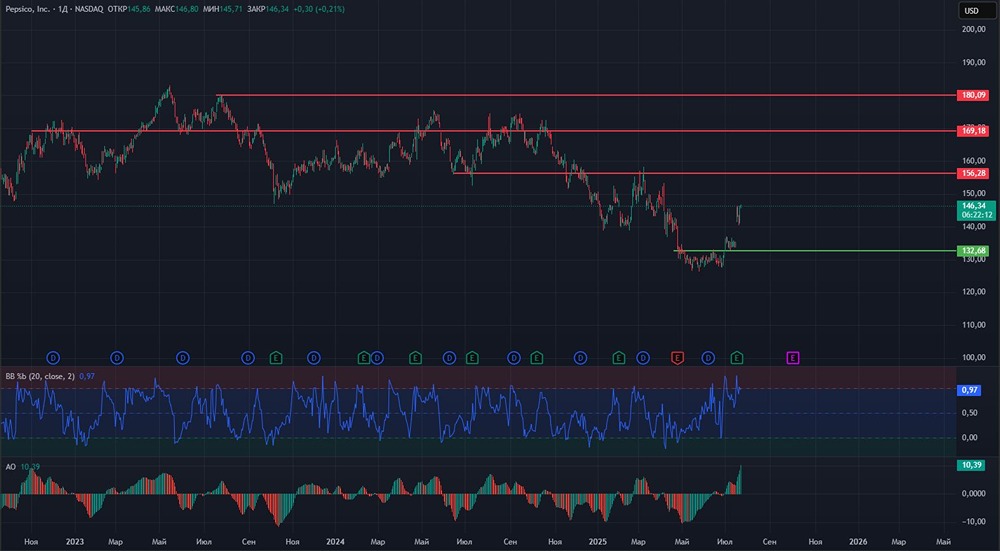
Task: Click the leftmost green earnings E marker
Action: coord(275,357)
